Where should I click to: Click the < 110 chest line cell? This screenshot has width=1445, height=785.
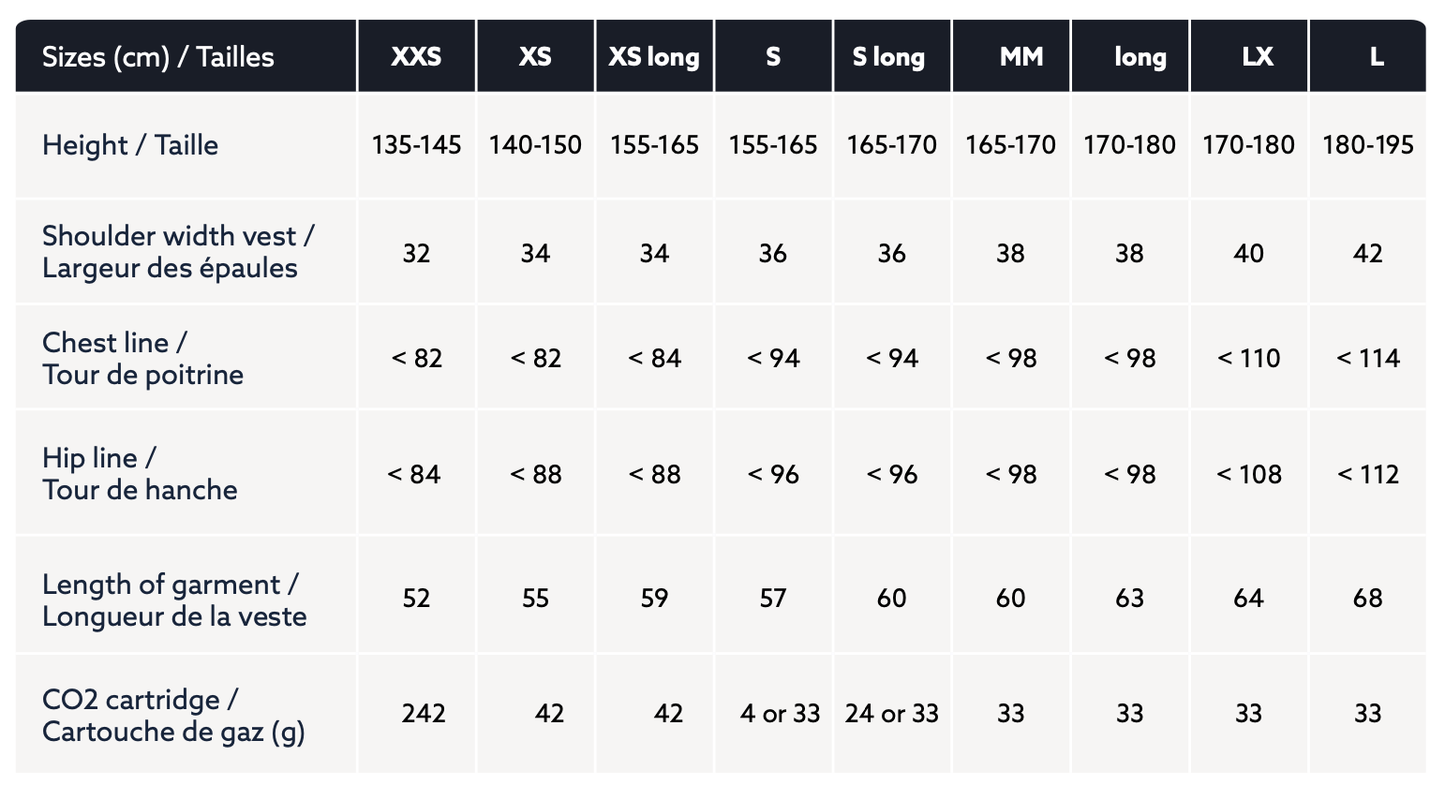(x=1248, y=358)
